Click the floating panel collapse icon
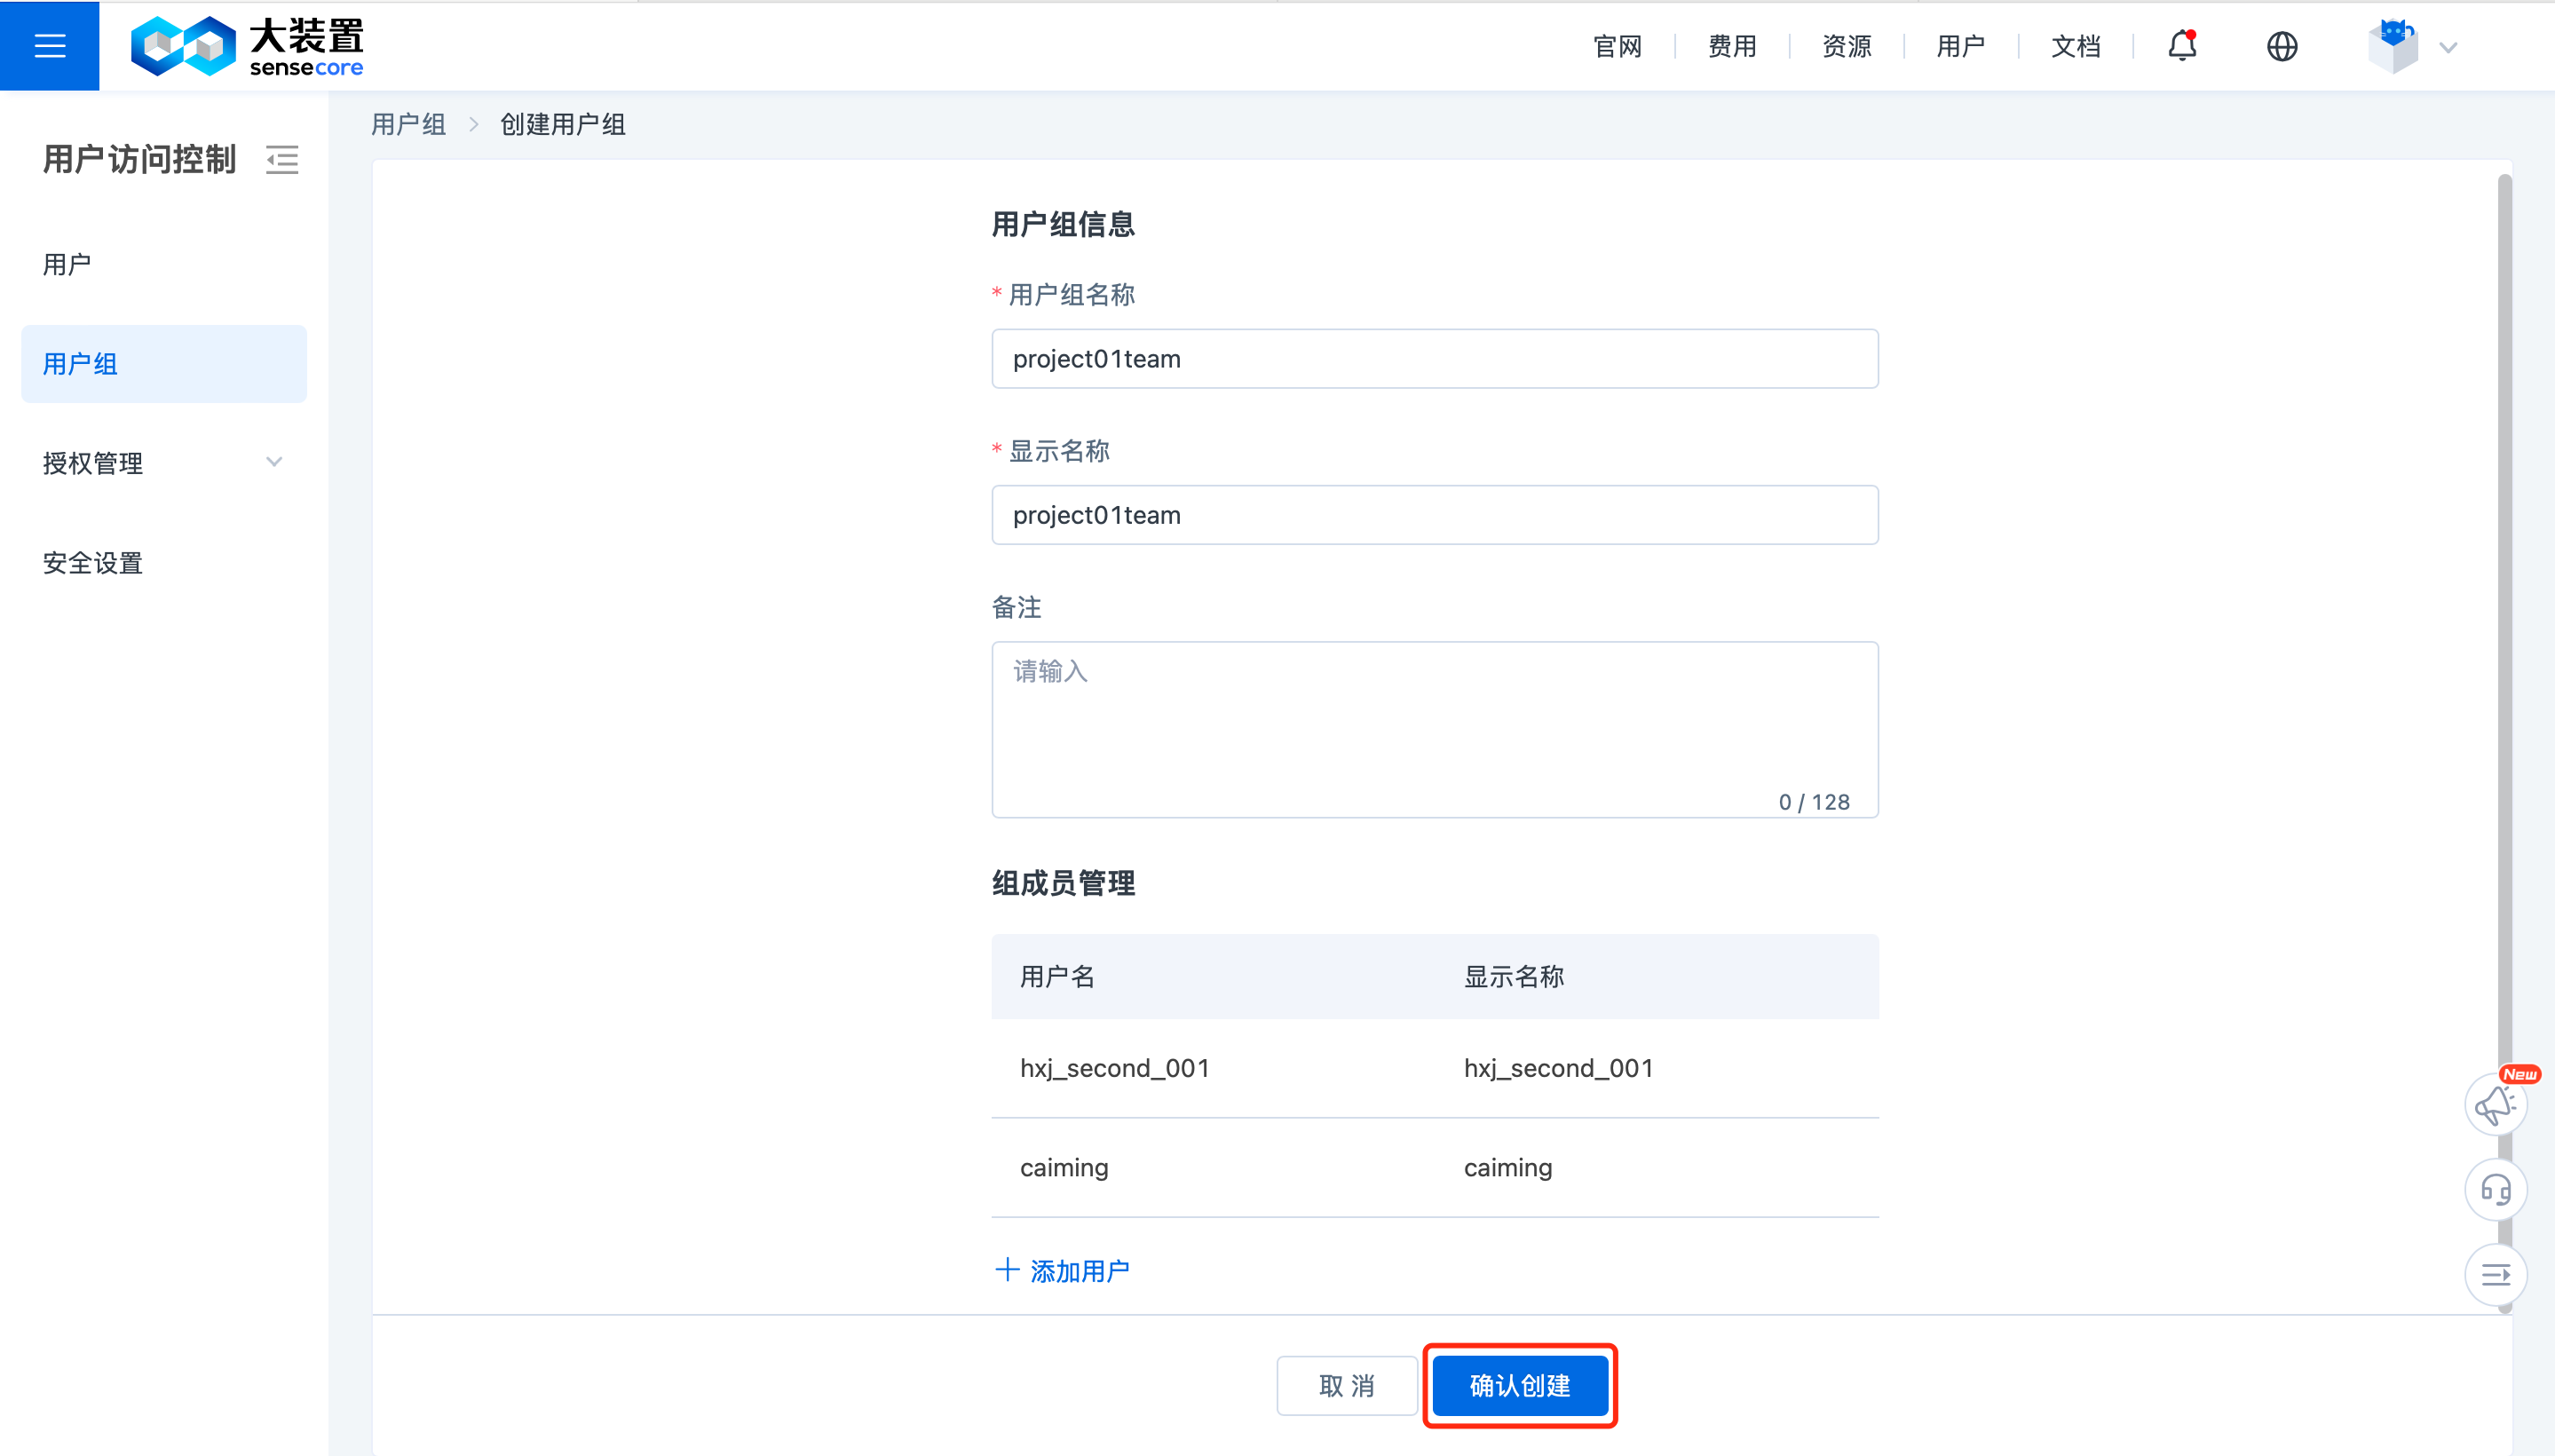The height and width of the screenshot is (1456, 2555). pos(2495,1275)
